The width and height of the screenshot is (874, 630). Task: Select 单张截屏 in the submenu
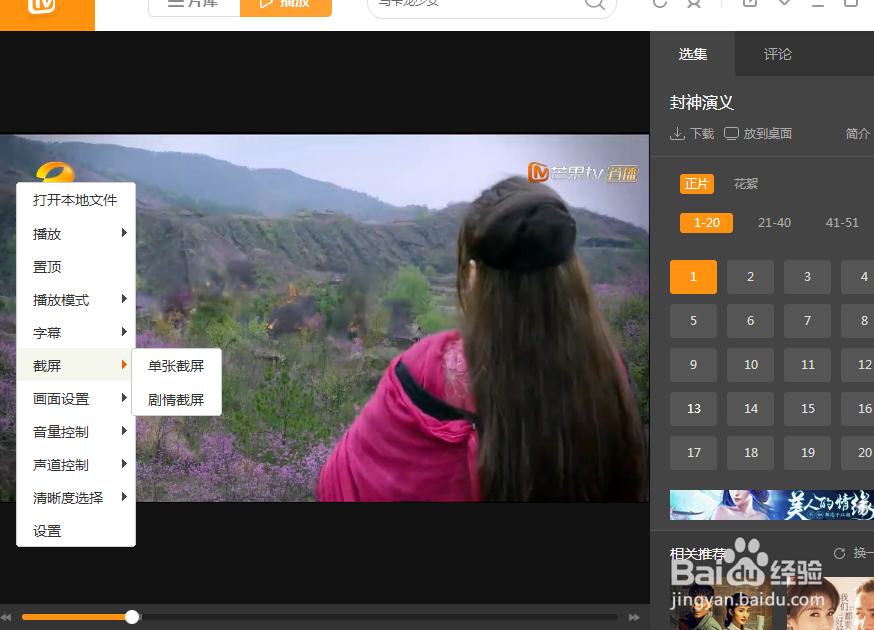point(176,366)
